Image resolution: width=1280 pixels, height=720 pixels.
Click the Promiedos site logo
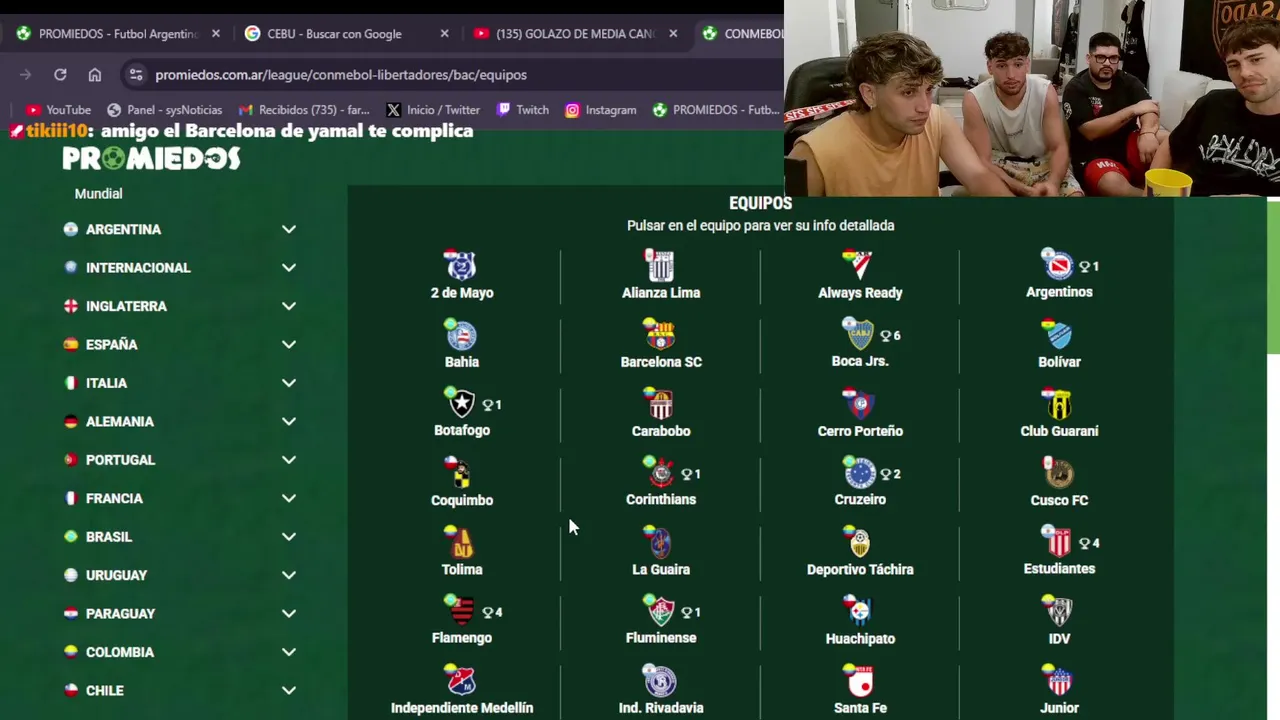pos(151,158)
